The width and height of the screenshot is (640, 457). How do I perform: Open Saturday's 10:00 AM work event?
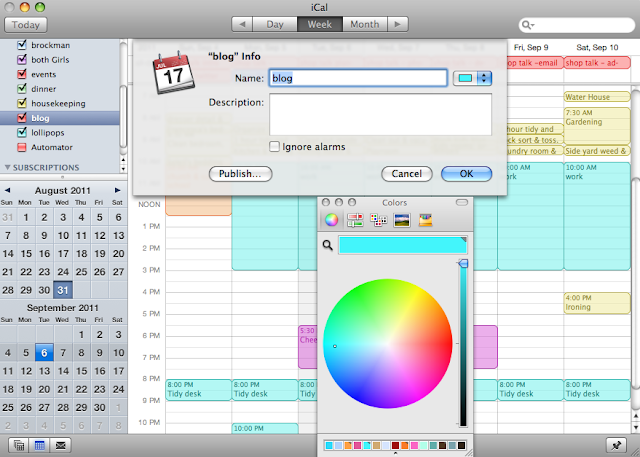click(x=597, y=216)
